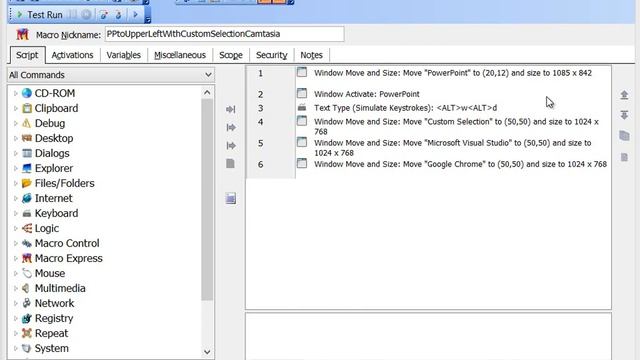Screen dimensions: 640x360
Task: Click the globe icon next to CD-ROM
Action: point(27,93)
